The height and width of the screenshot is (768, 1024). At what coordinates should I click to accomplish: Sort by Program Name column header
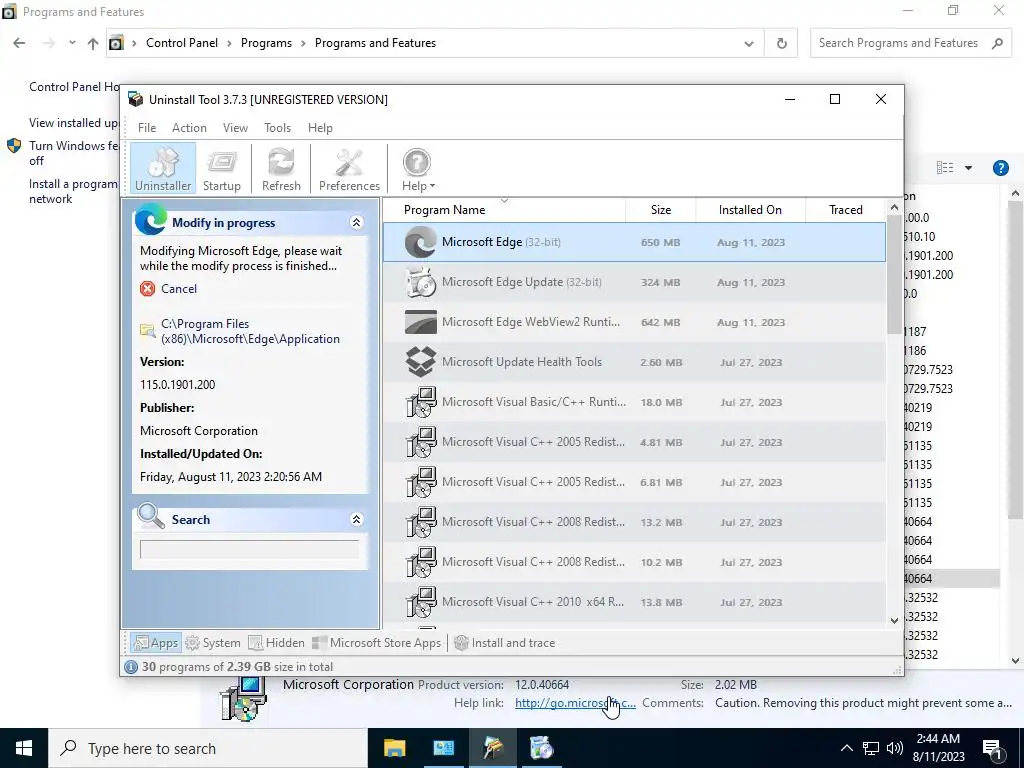pyautogui.click(x=504, y=210)
